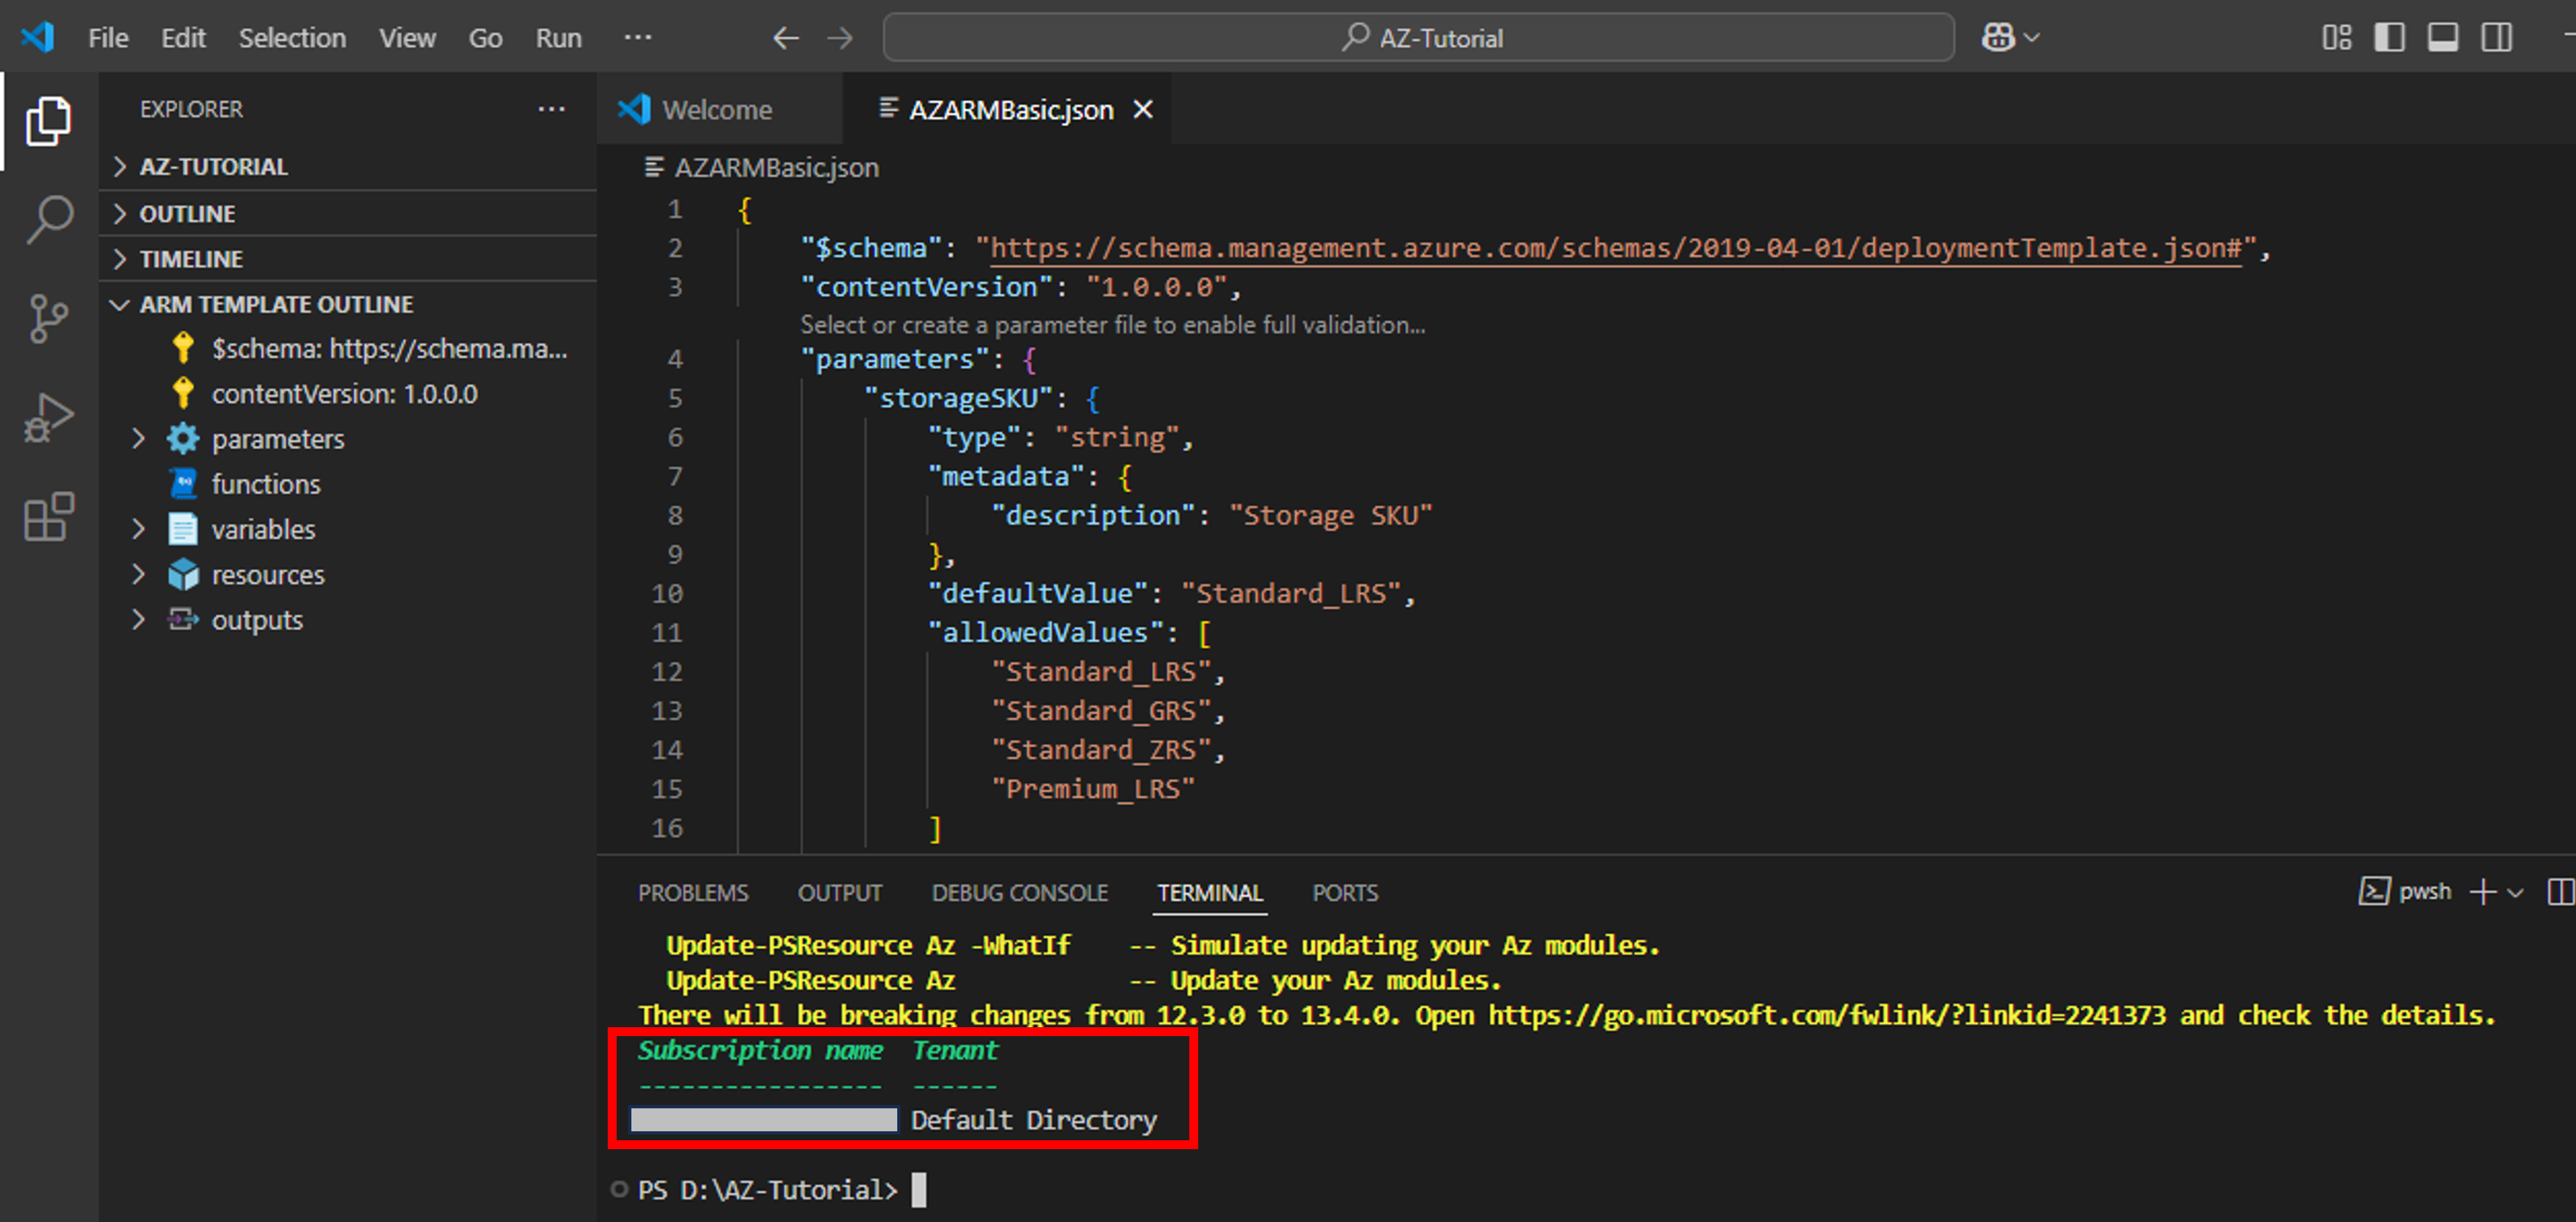Open the Extensions view
Screen dimensions: 2576x1222
(49, 517)
